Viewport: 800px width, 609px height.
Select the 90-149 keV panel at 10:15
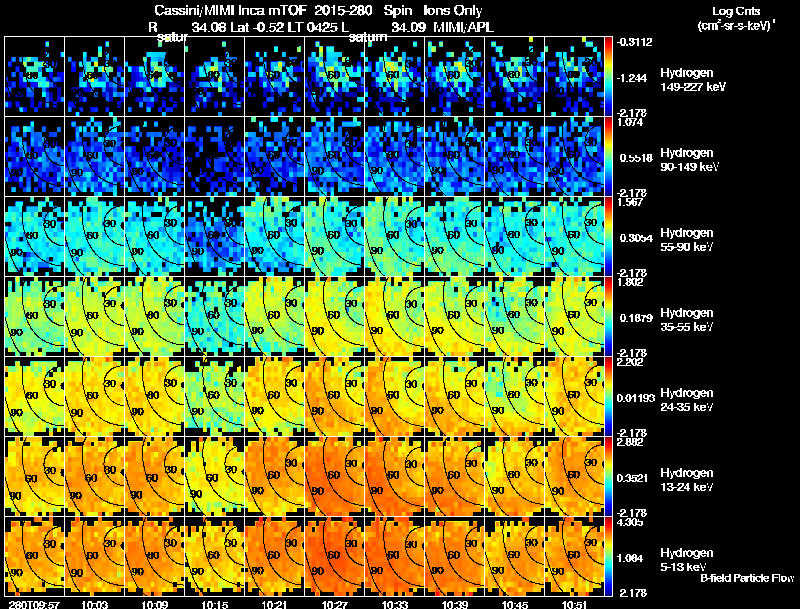coord(214,157)
